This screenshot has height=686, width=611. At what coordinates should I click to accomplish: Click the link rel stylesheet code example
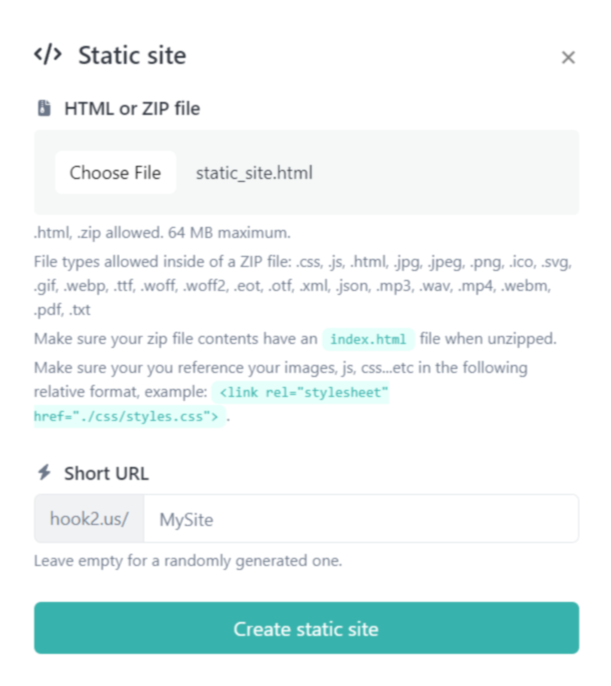pyautogui.click(x=304, y=393)
